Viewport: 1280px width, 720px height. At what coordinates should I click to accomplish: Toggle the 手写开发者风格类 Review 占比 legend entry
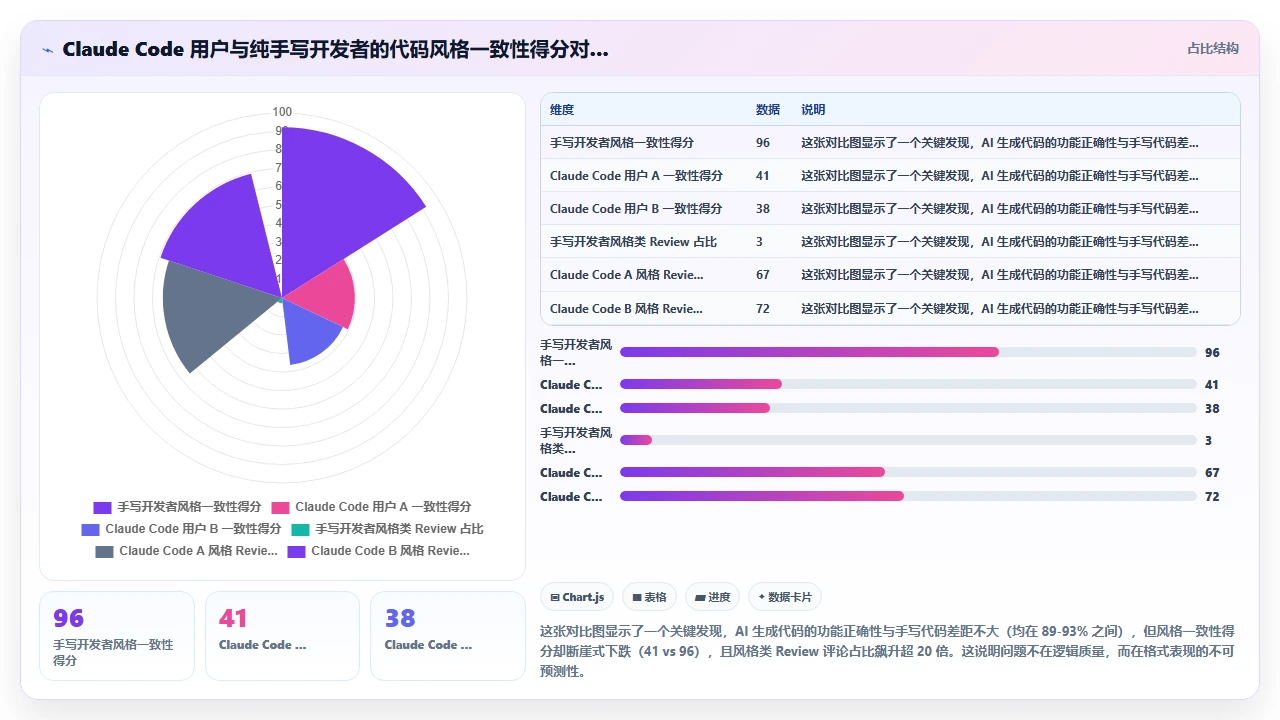[x=387, y=529]
